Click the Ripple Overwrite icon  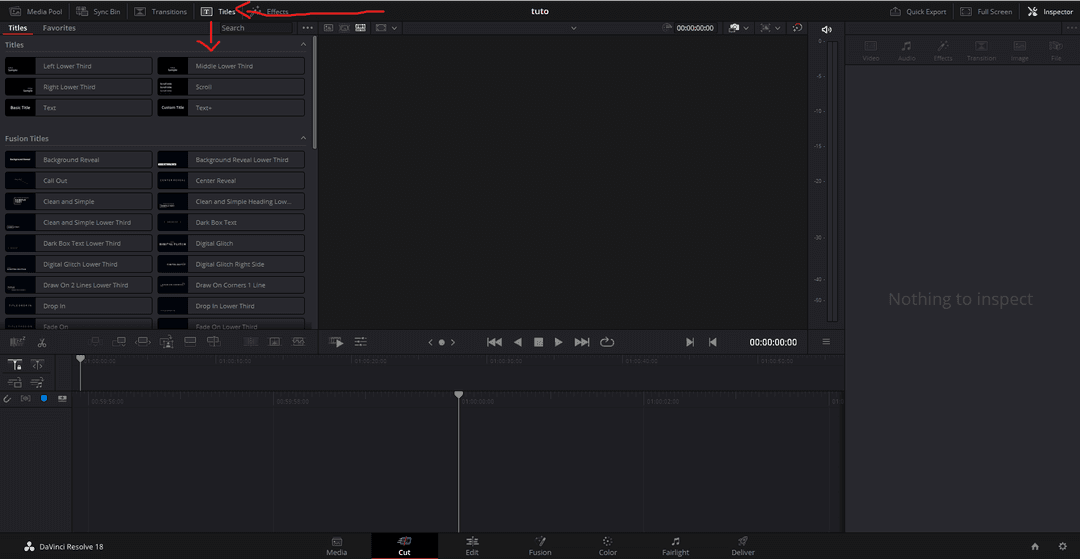coord(143,341)
